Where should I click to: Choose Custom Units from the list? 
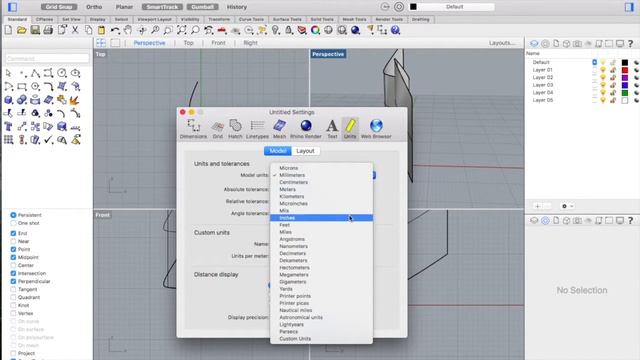(x=321, y=339)
